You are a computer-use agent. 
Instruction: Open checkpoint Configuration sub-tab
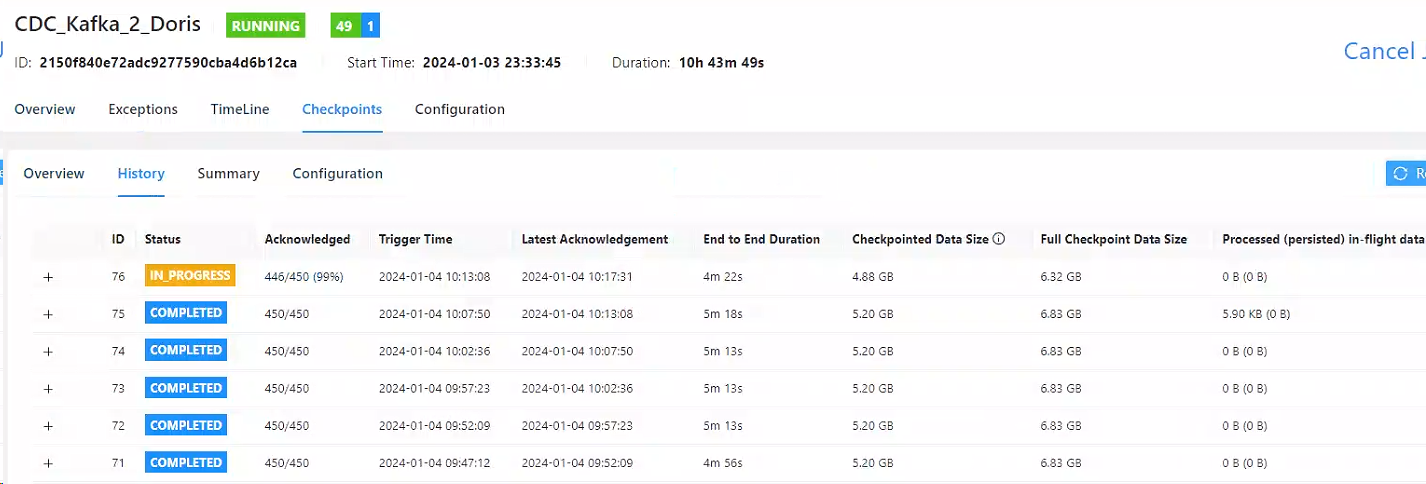click(337, 173)
